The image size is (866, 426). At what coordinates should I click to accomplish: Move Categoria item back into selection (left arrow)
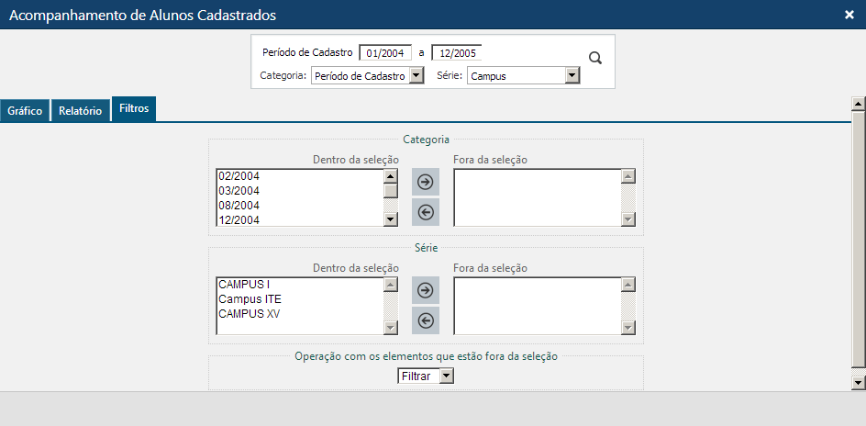[425, 211]
